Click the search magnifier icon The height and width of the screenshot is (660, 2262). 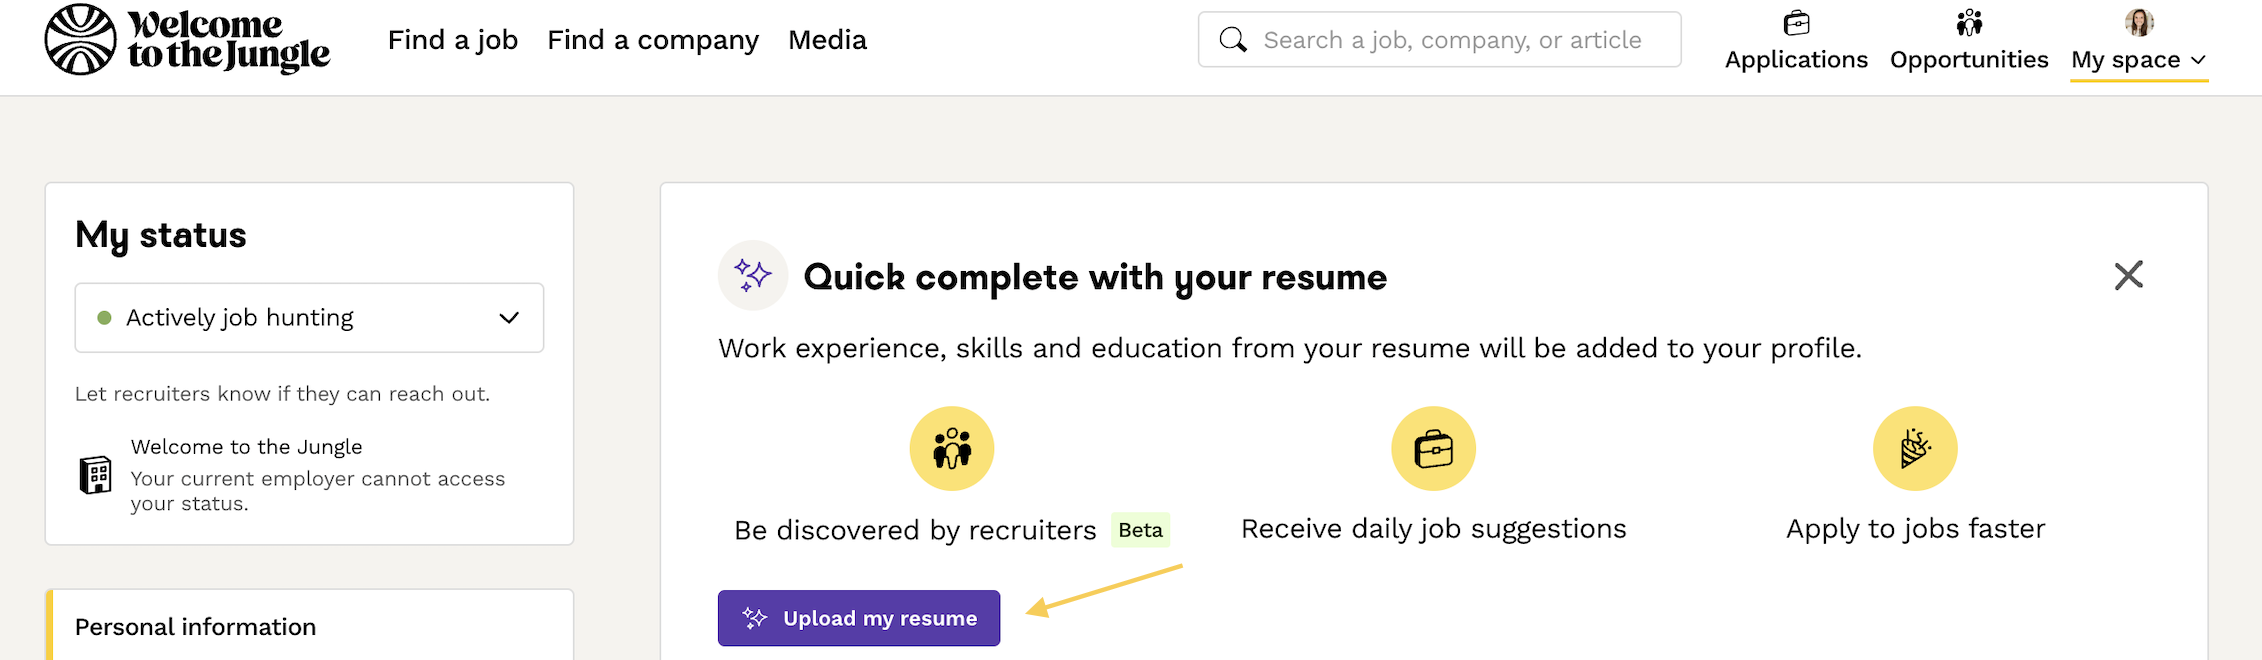click(1233, 40)
